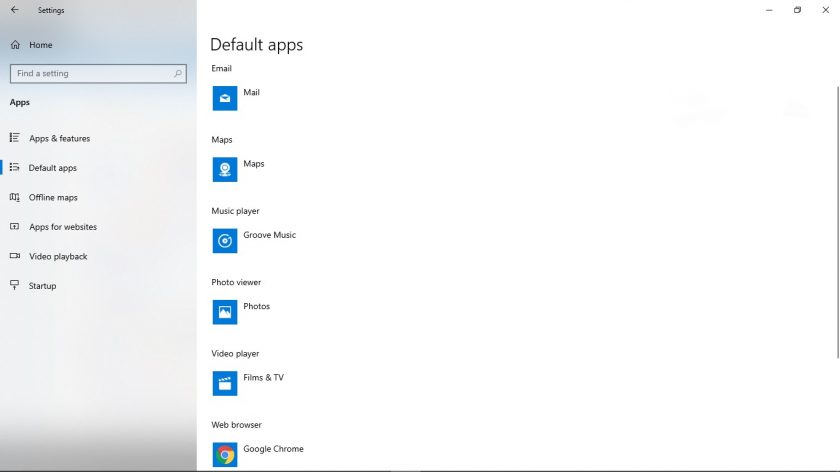Change web browser from Google Chrome
The image size is (840, 472).
pyautogui.click(x=273, y=449)
